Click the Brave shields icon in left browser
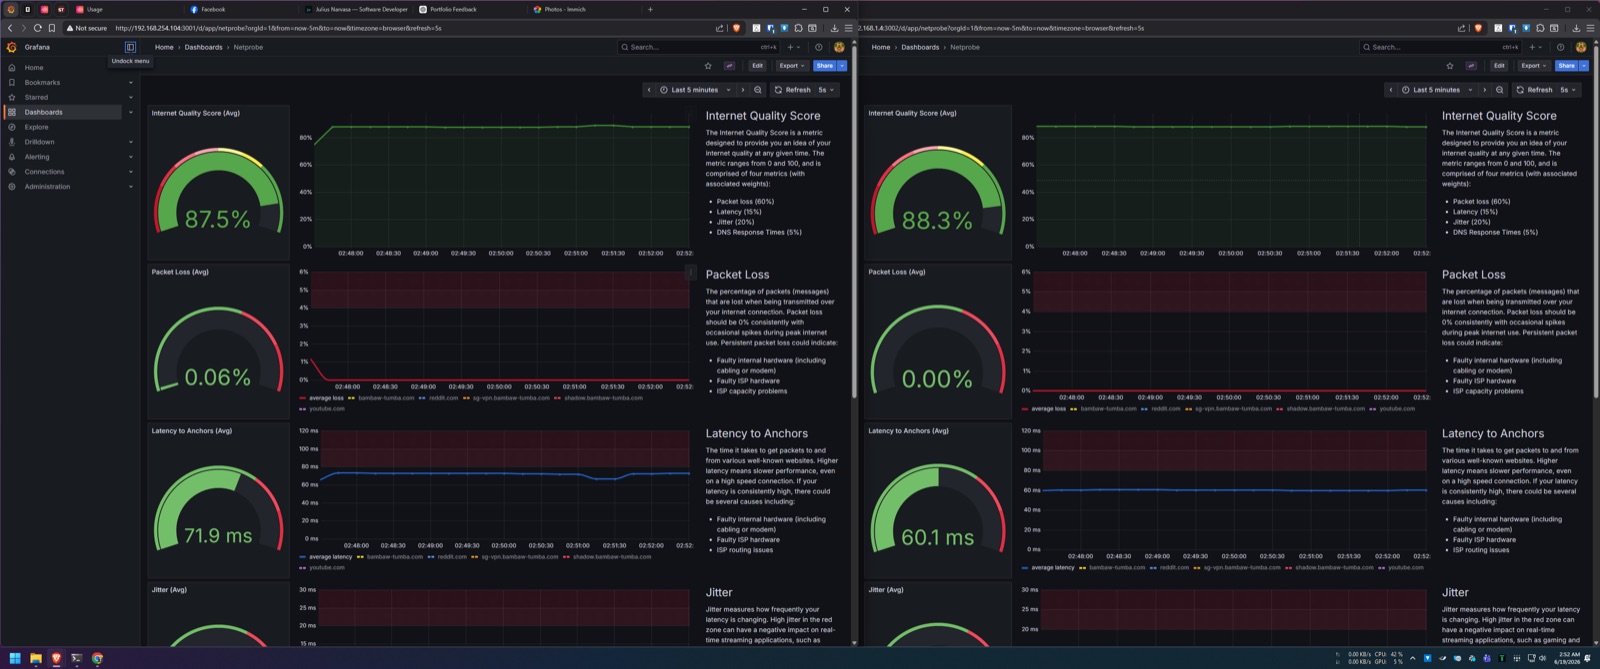This screenshot has height=669, width=1600. point(737,28)
